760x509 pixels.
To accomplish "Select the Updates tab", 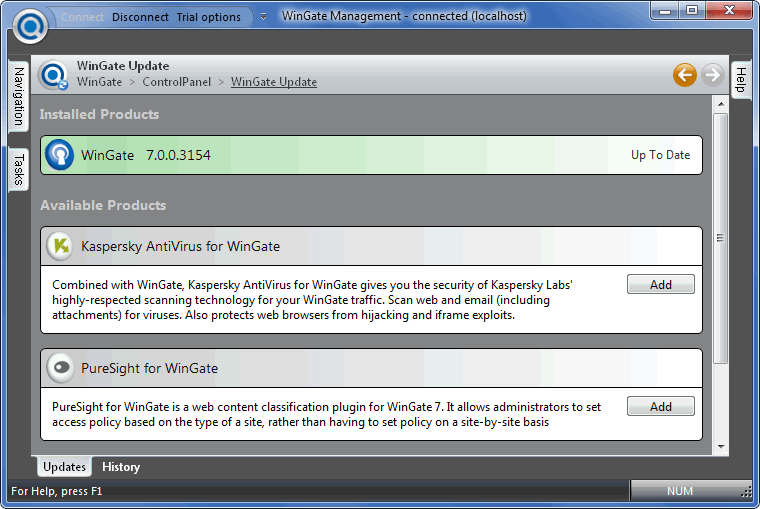I will pos(64,467).
